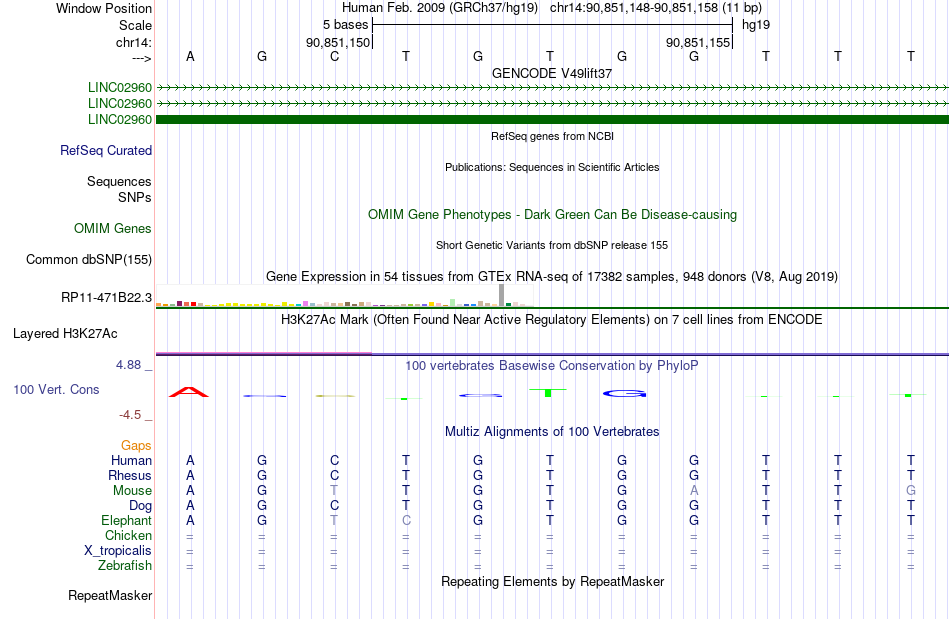Click the 90,851,155 coordinate marker
The height and width of the screenshot is (619, 950).
(x=697, y=42)
